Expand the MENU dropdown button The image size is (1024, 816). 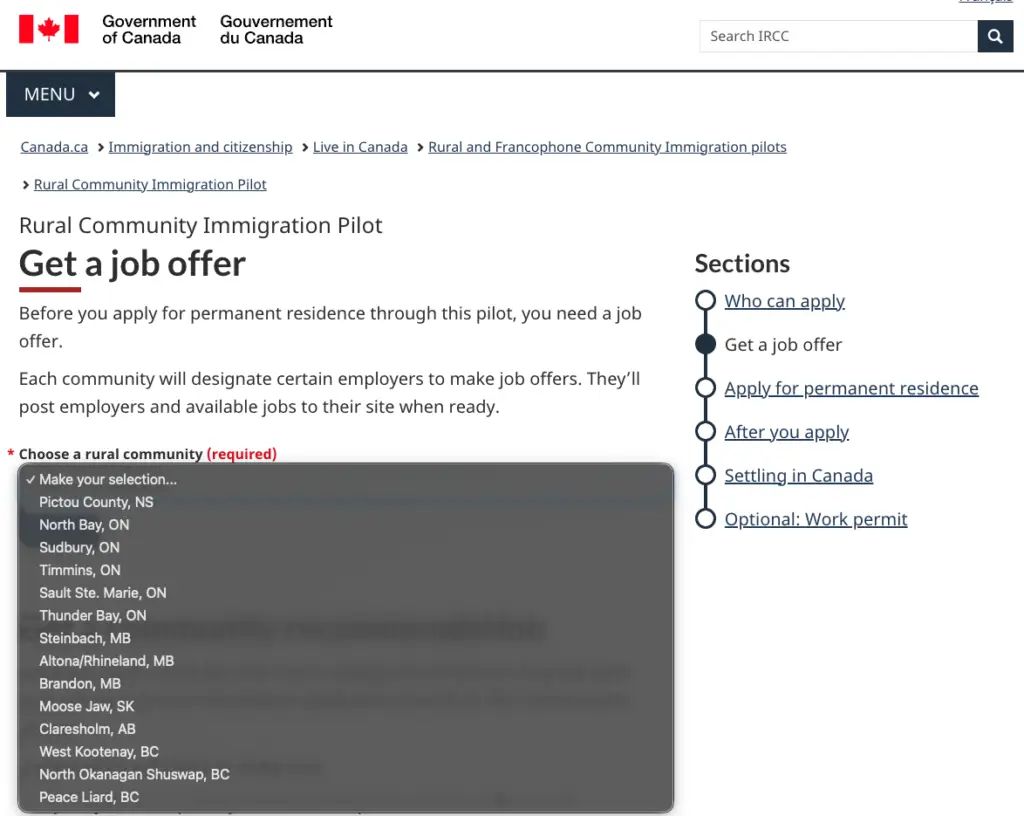click(61, 95)
